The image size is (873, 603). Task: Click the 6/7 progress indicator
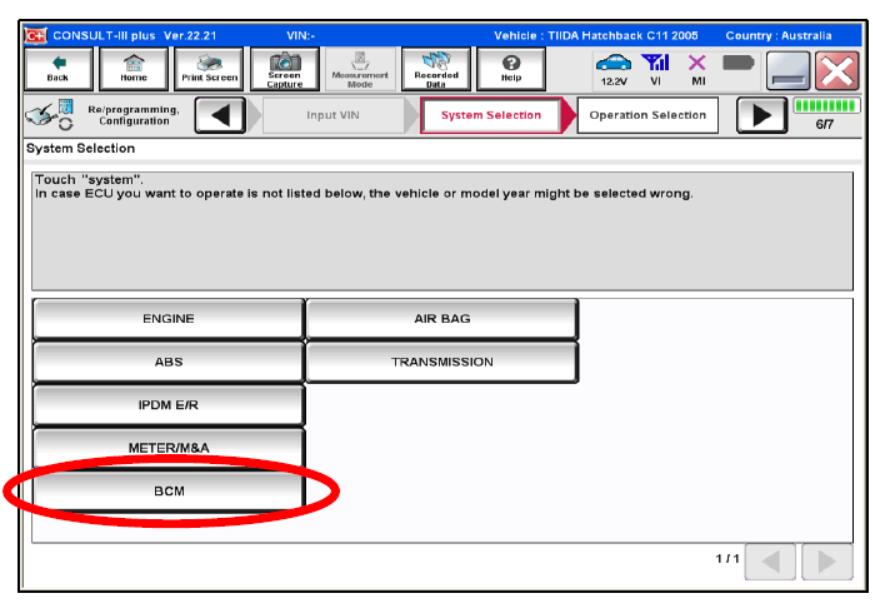click(826, 115)
